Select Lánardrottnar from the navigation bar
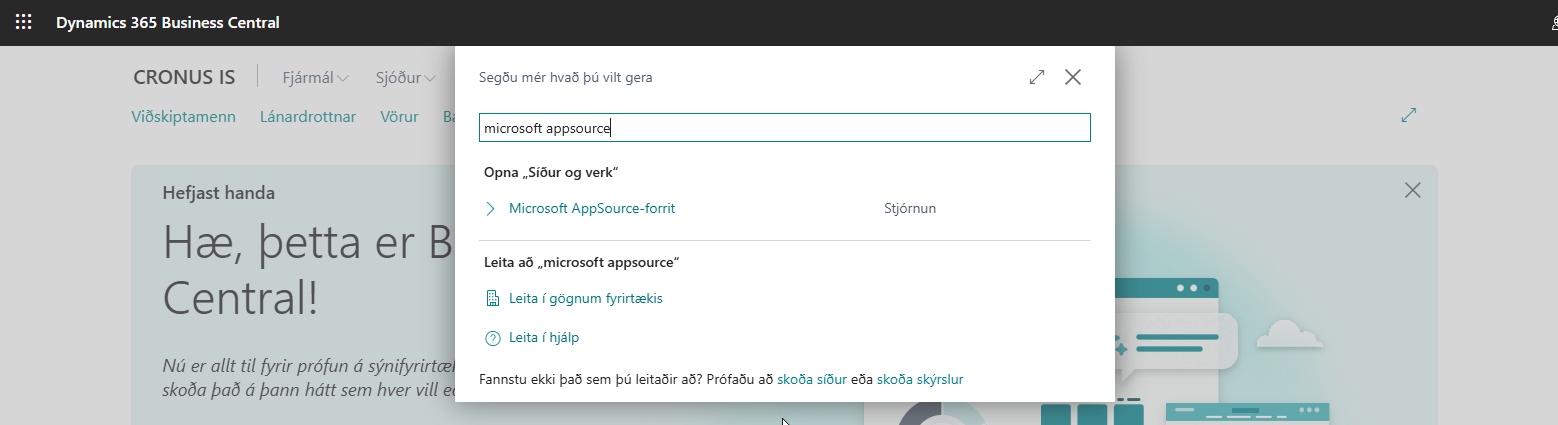Screen dimensions: 1558x425 click(308, 117)
